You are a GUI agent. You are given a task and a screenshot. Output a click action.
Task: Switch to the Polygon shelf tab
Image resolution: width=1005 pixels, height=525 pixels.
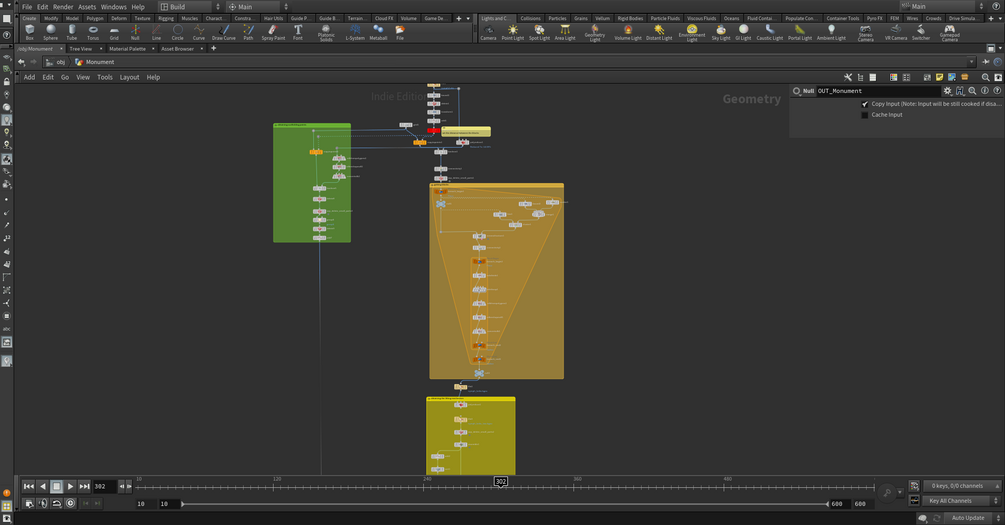[95, 19]
